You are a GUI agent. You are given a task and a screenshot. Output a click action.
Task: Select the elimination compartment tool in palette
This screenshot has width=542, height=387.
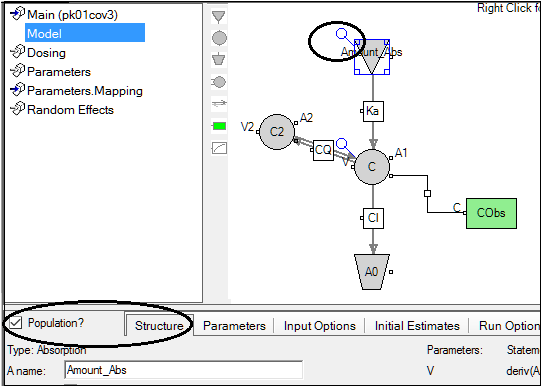(218, 59)
